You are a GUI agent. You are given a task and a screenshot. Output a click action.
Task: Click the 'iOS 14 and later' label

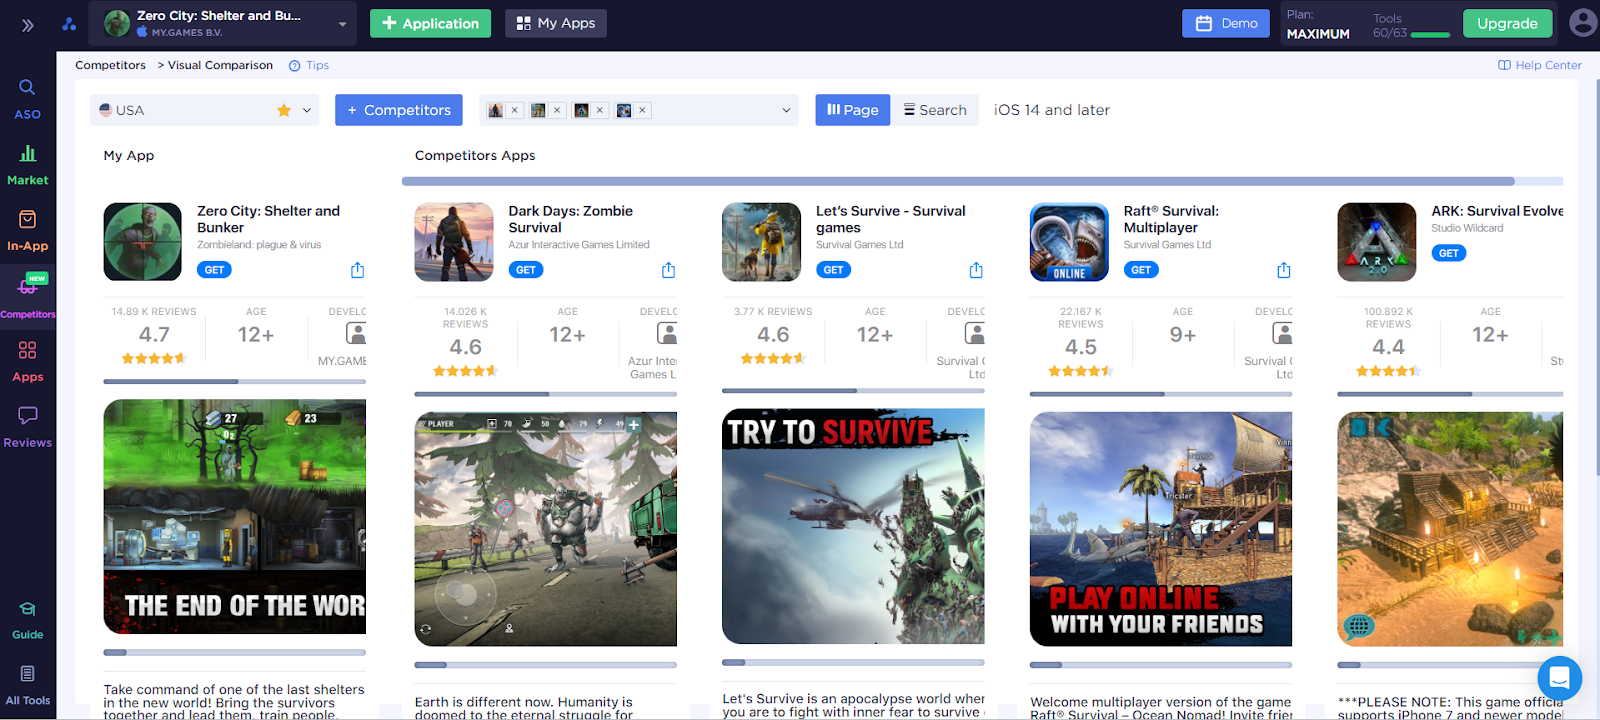[x=1052, y=110]
